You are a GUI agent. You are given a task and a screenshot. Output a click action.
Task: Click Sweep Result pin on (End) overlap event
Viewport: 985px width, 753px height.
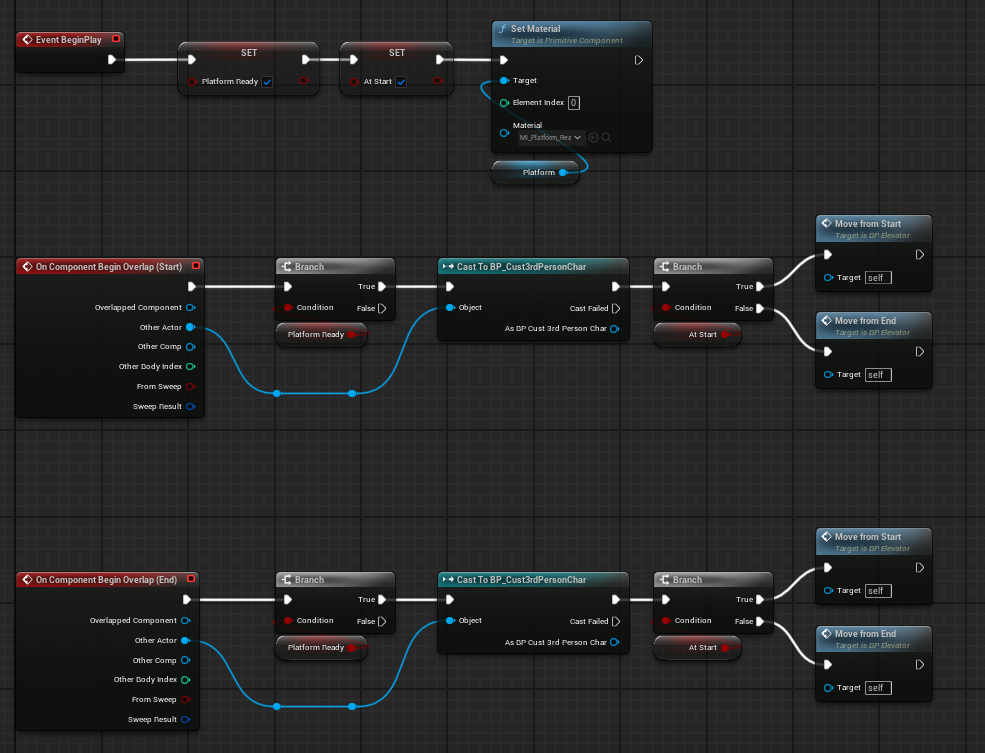pyautogui.click(x=185, y=720)
